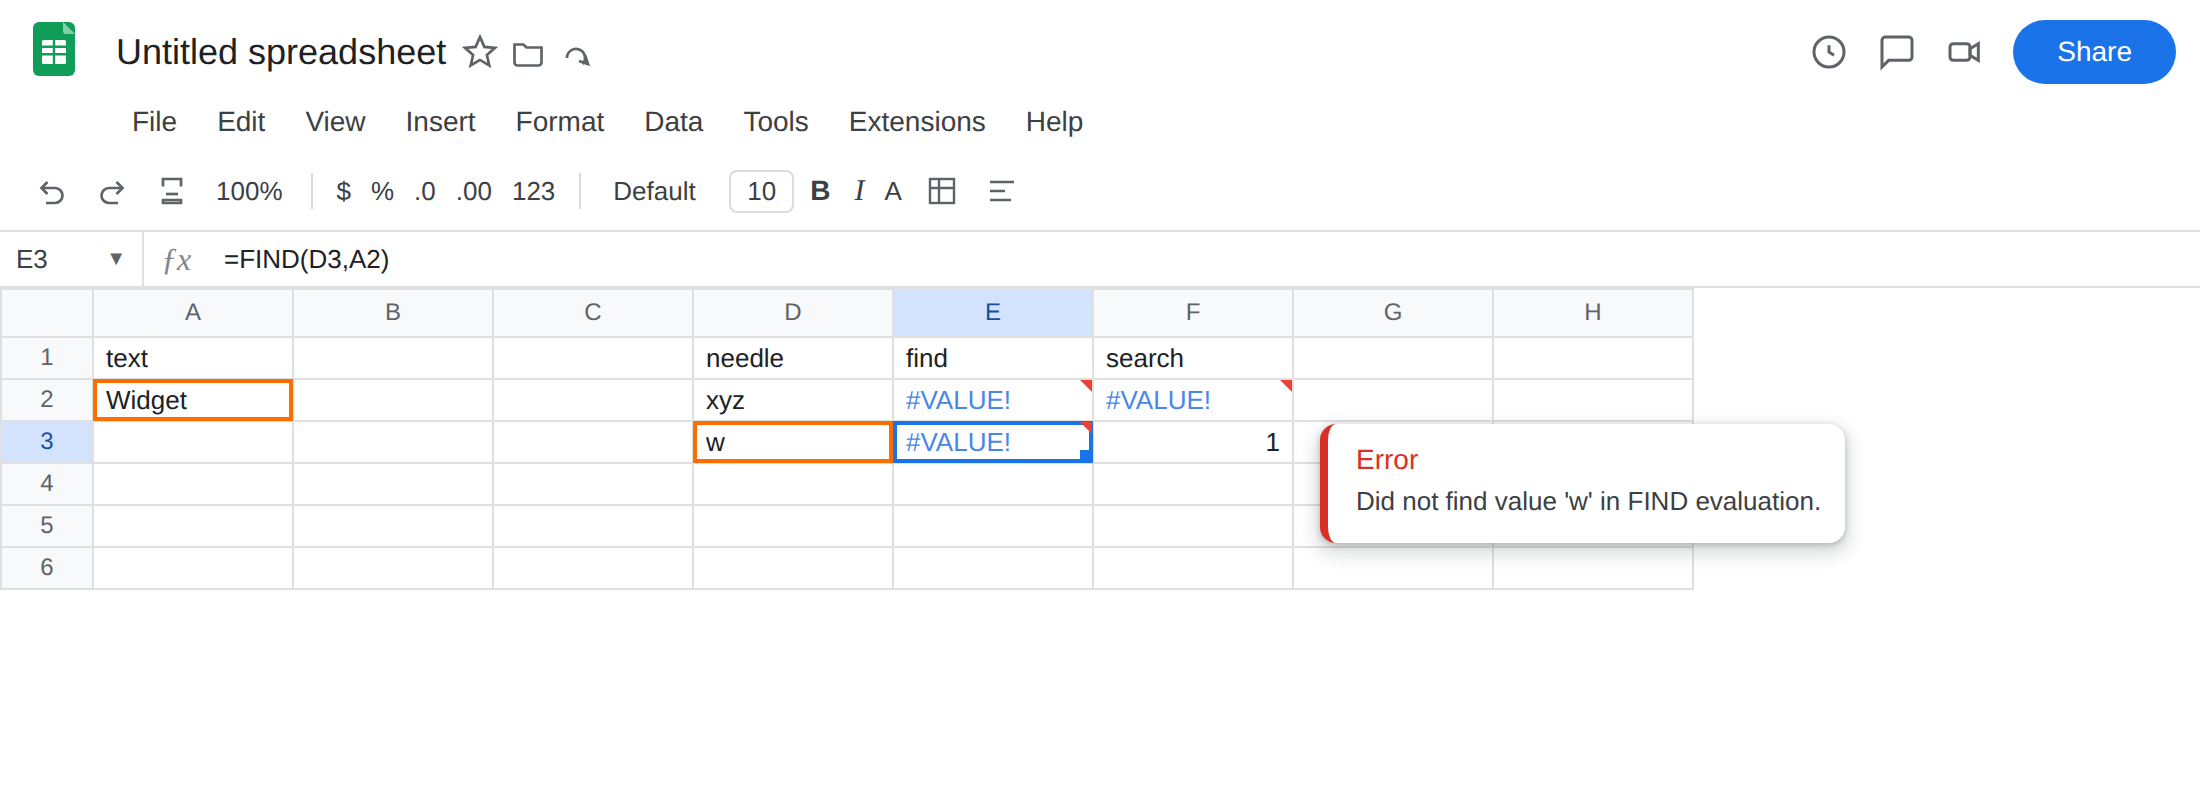Rename the Untitled spreadsheet title
2200x800 pixels.
point(281,52)
